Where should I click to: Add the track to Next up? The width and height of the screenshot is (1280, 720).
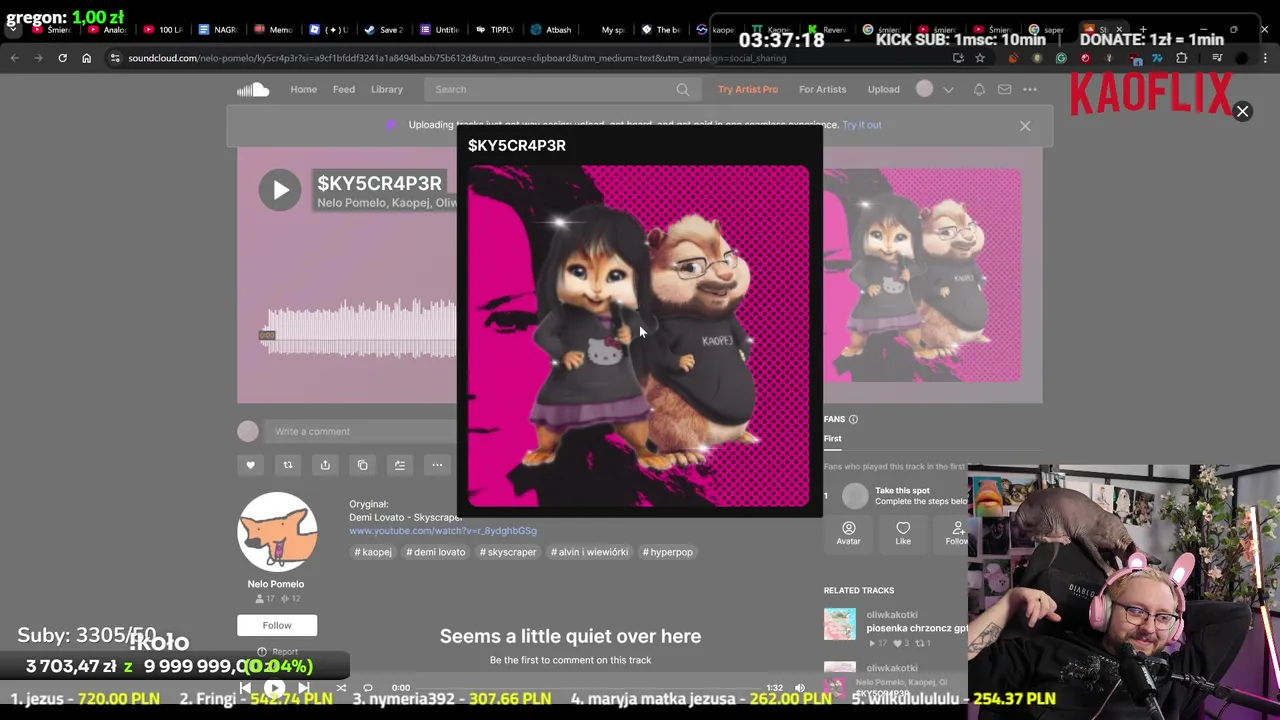click(x=399, y=465)
